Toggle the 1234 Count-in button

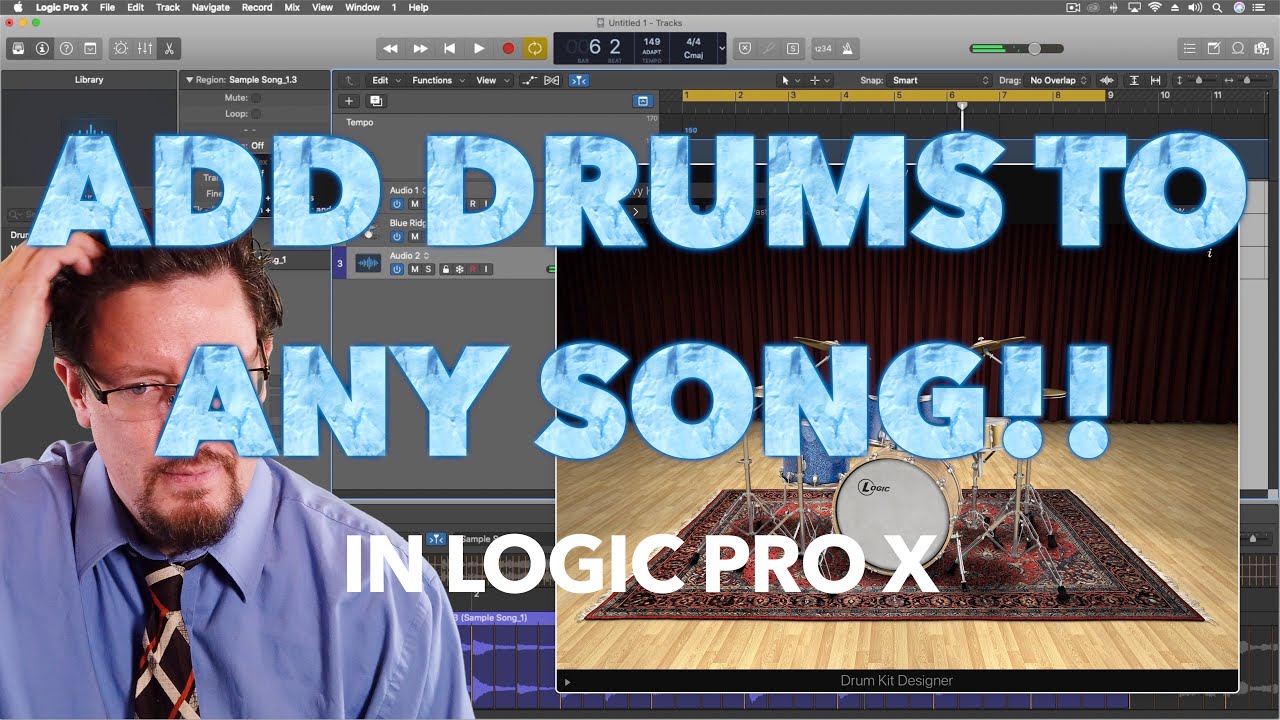823,48
